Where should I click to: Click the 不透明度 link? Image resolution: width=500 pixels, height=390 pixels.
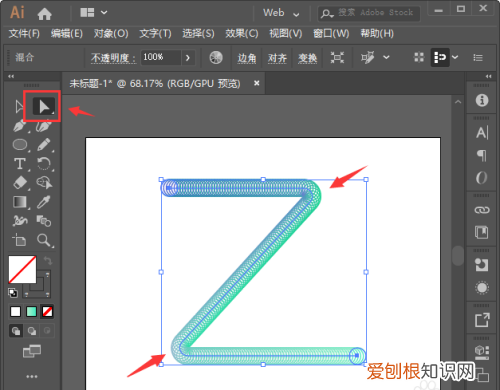point(113,58)
